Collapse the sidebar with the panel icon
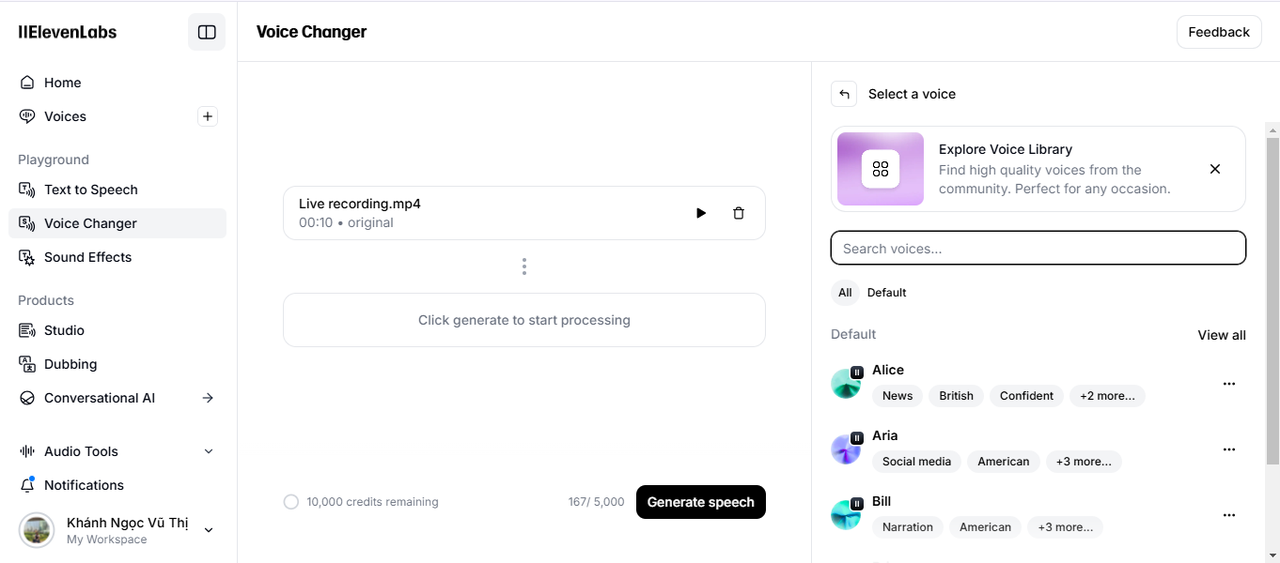Image resolution: width=1280 pixels, height=563 pixels. 207,32
